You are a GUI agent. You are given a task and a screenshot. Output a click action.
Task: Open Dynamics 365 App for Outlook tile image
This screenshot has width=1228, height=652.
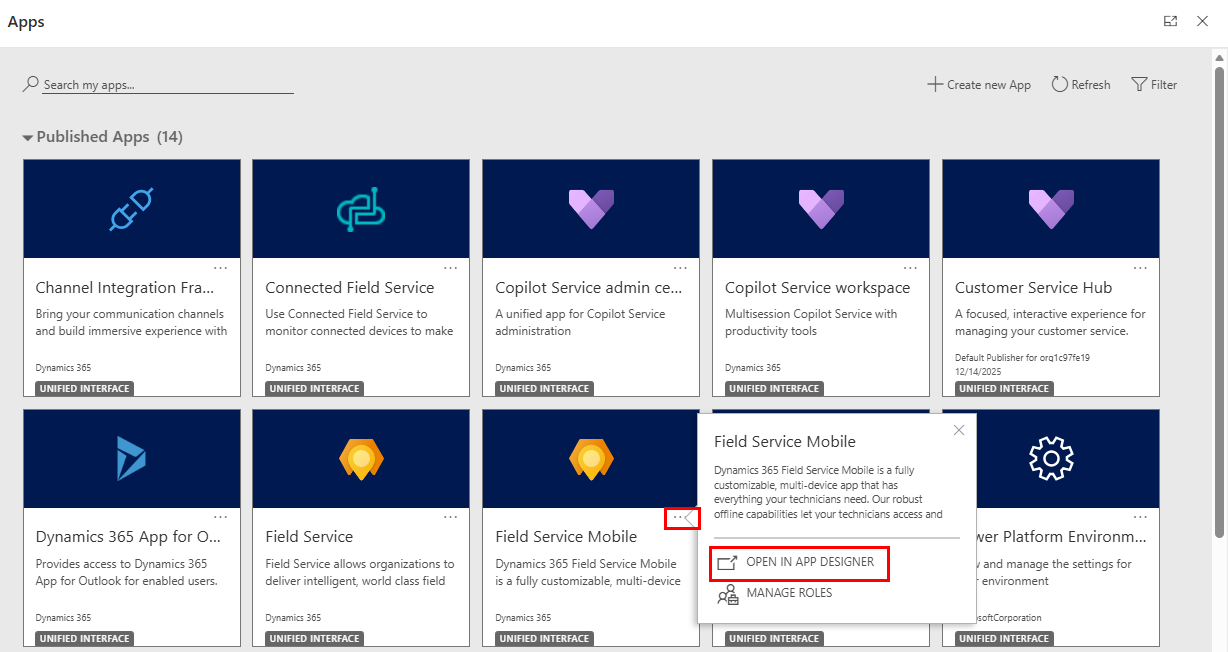(x=132, y=458)
